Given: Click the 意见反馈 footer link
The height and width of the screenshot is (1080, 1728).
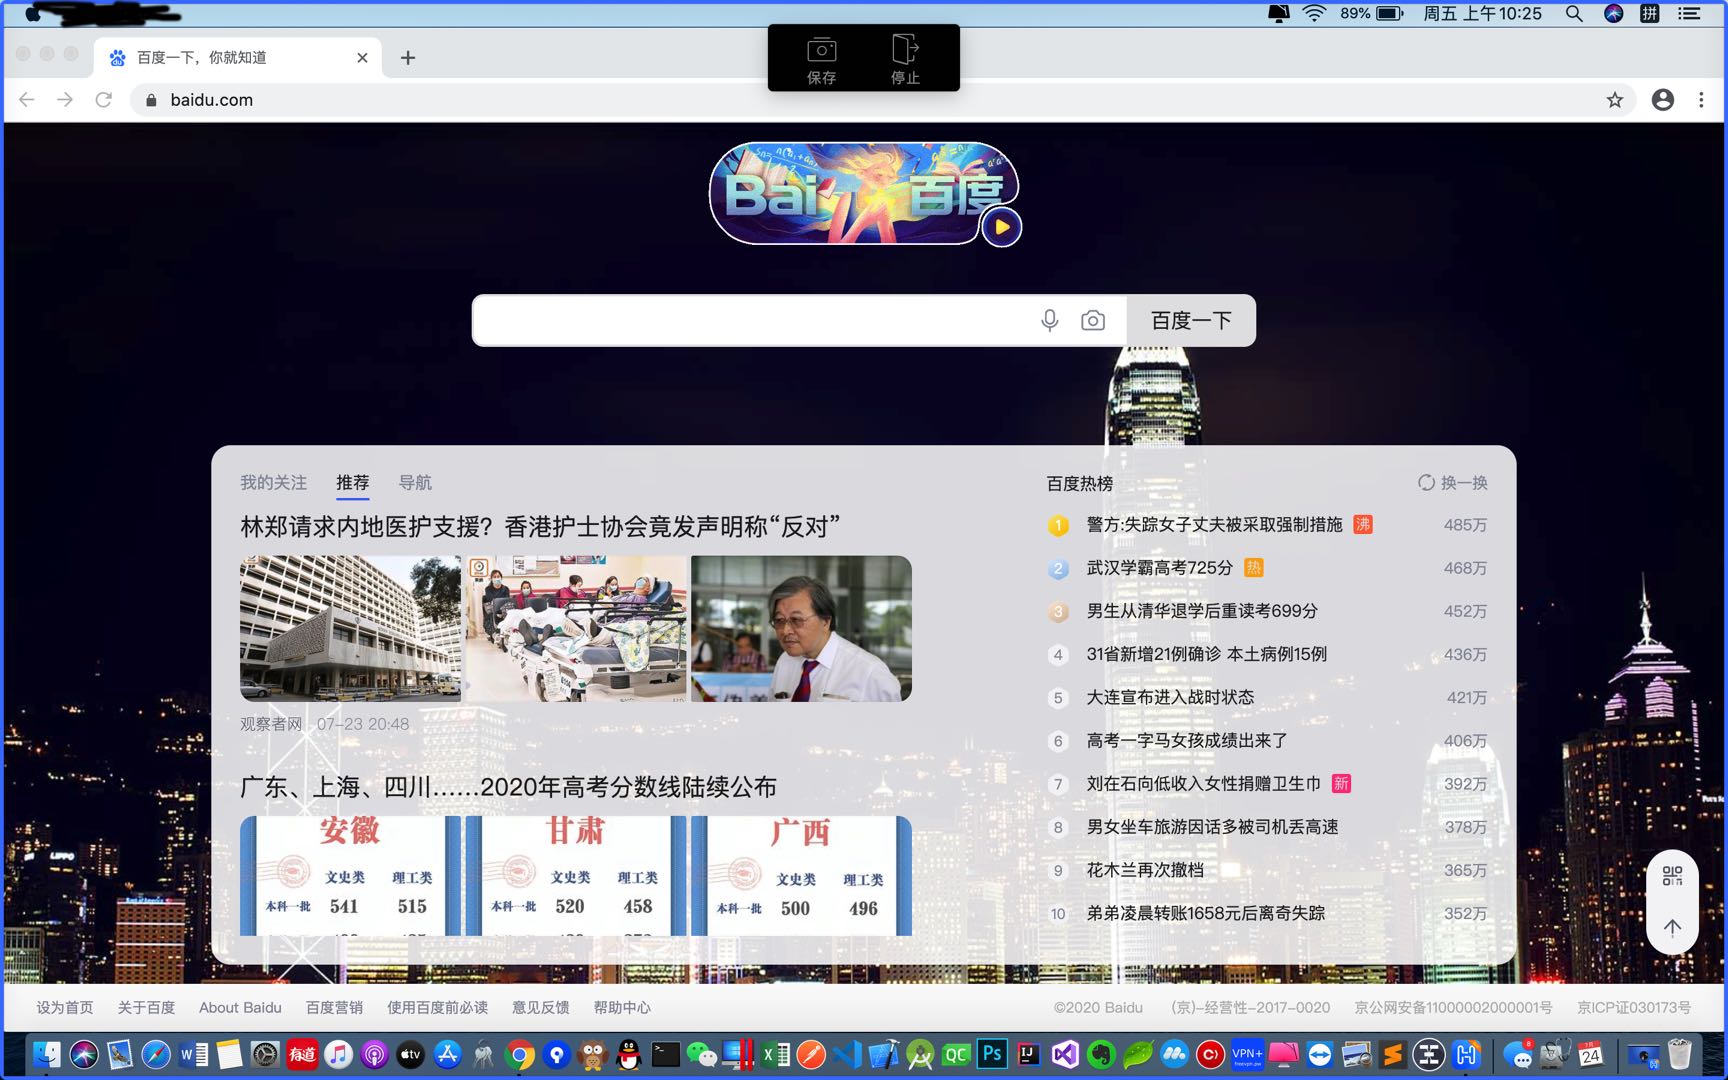Looking at the screenshot, I should click(541, 1007).
